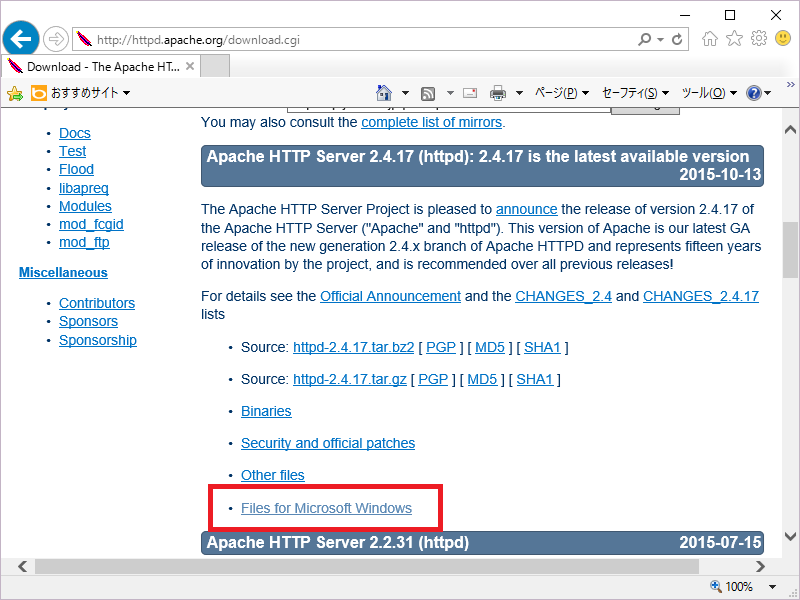Open the feeds dropdown arrow
Image resolution: width=800 pixels, height=600 pixels.
(x=450, y=93)
